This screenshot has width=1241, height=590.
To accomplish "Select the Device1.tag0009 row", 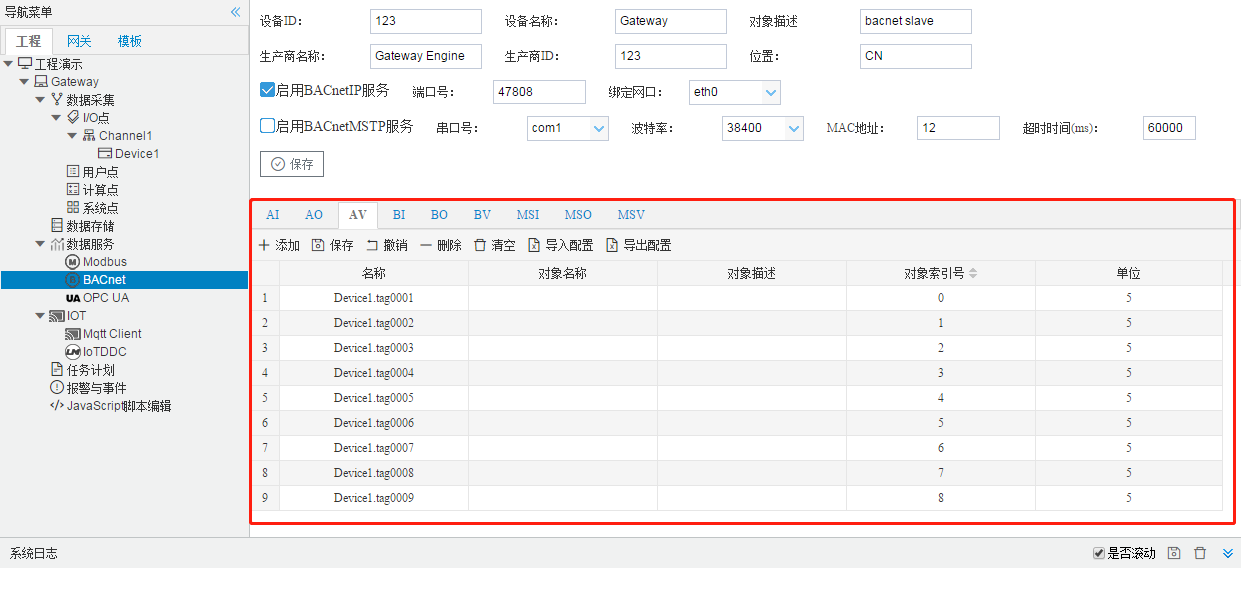I will pyautogui.click(x=737, y=498).
